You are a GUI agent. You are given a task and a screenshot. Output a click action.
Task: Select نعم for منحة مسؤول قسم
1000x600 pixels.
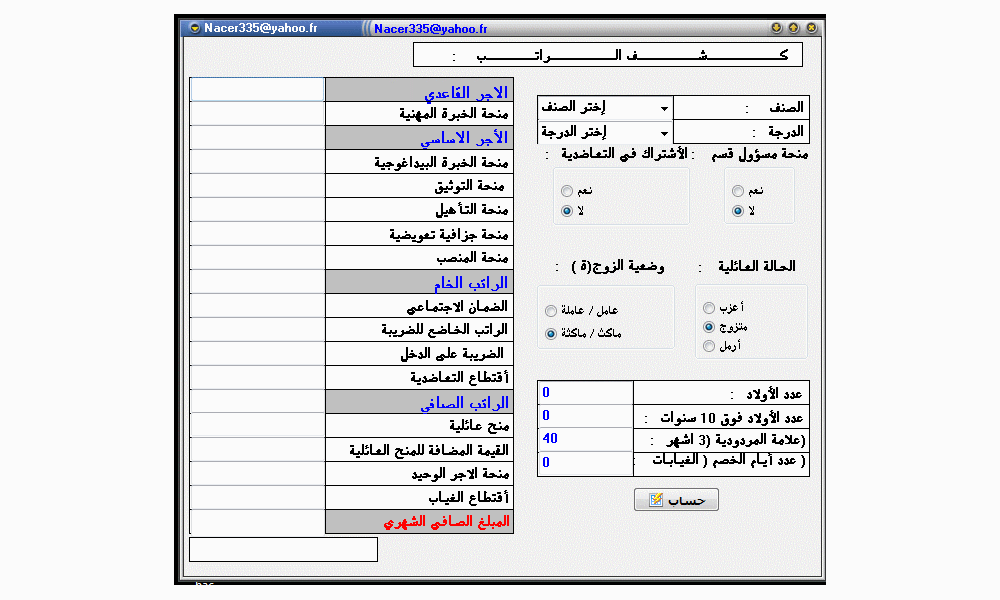(x=738, y=191)
